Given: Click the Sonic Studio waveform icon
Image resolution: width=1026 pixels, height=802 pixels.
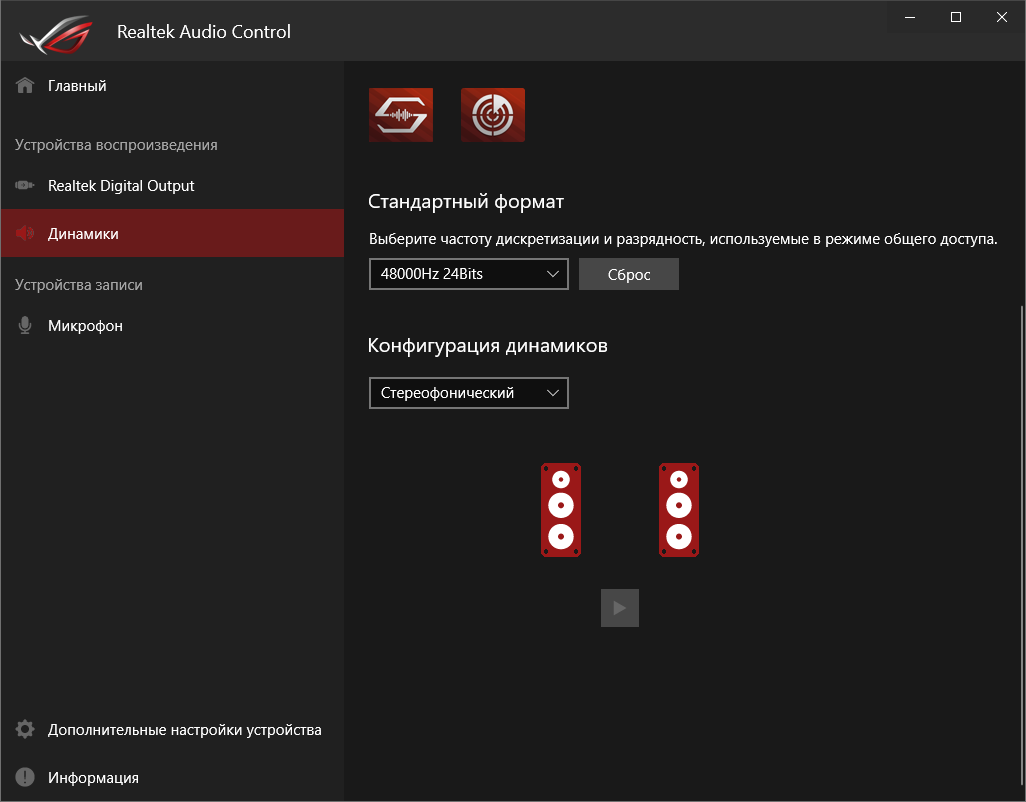Looking at the screenshot, I should point(401,115).
